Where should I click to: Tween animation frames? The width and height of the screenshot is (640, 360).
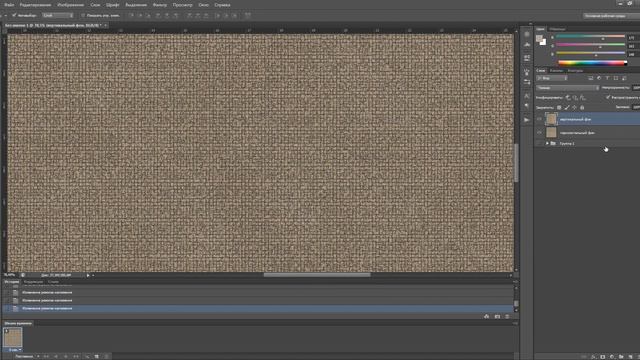pos(87,356)
